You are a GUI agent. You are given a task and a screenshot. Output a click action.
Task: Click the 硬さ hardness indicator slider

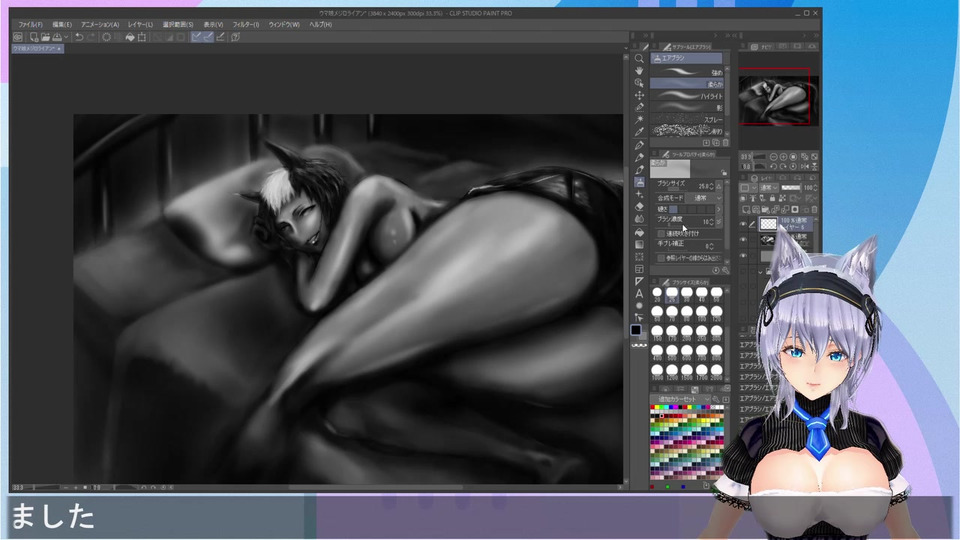pos(691,209)
